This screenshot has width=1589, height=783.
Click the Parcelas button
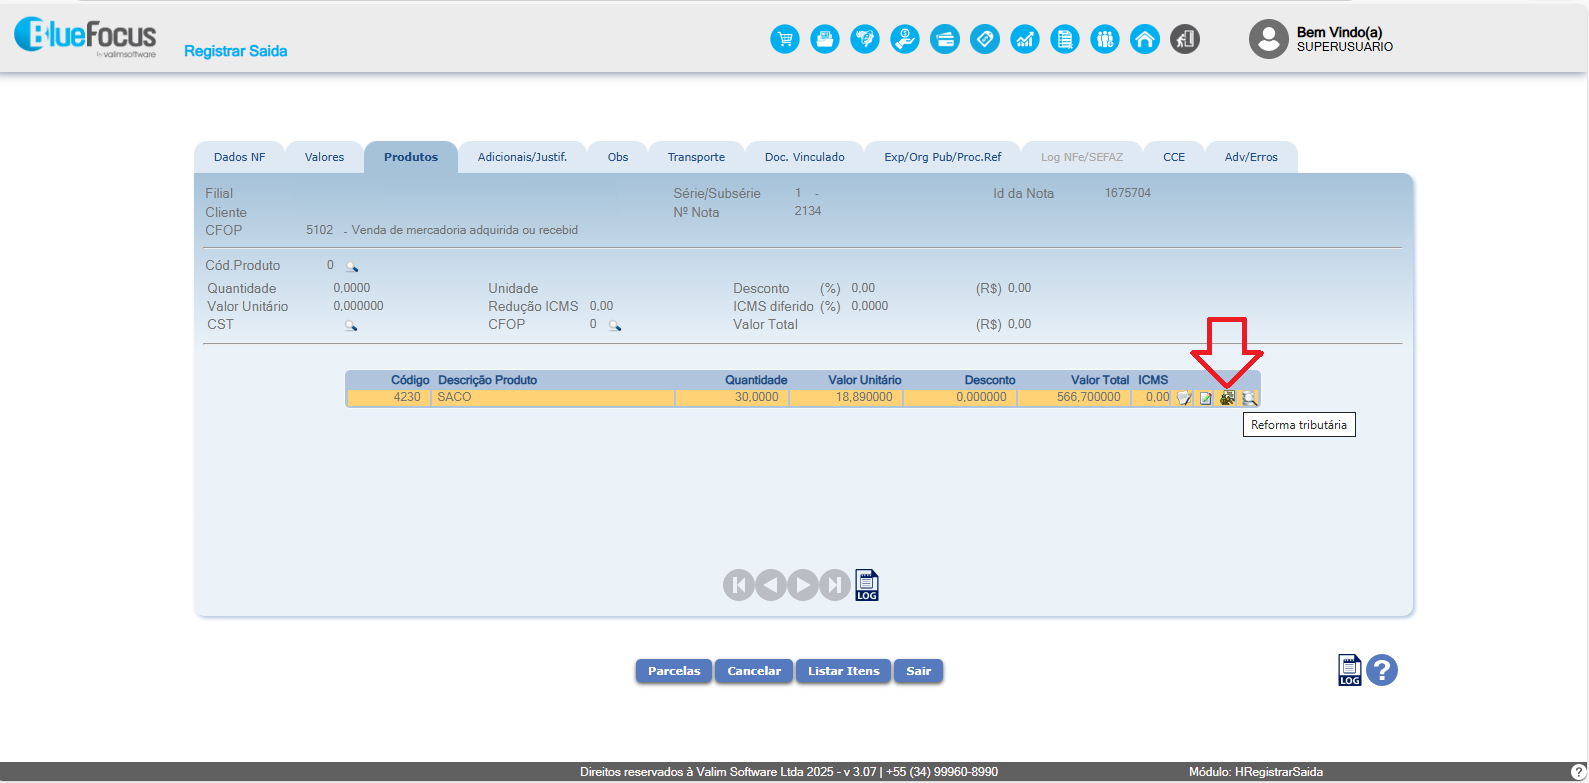pos(674,671)
